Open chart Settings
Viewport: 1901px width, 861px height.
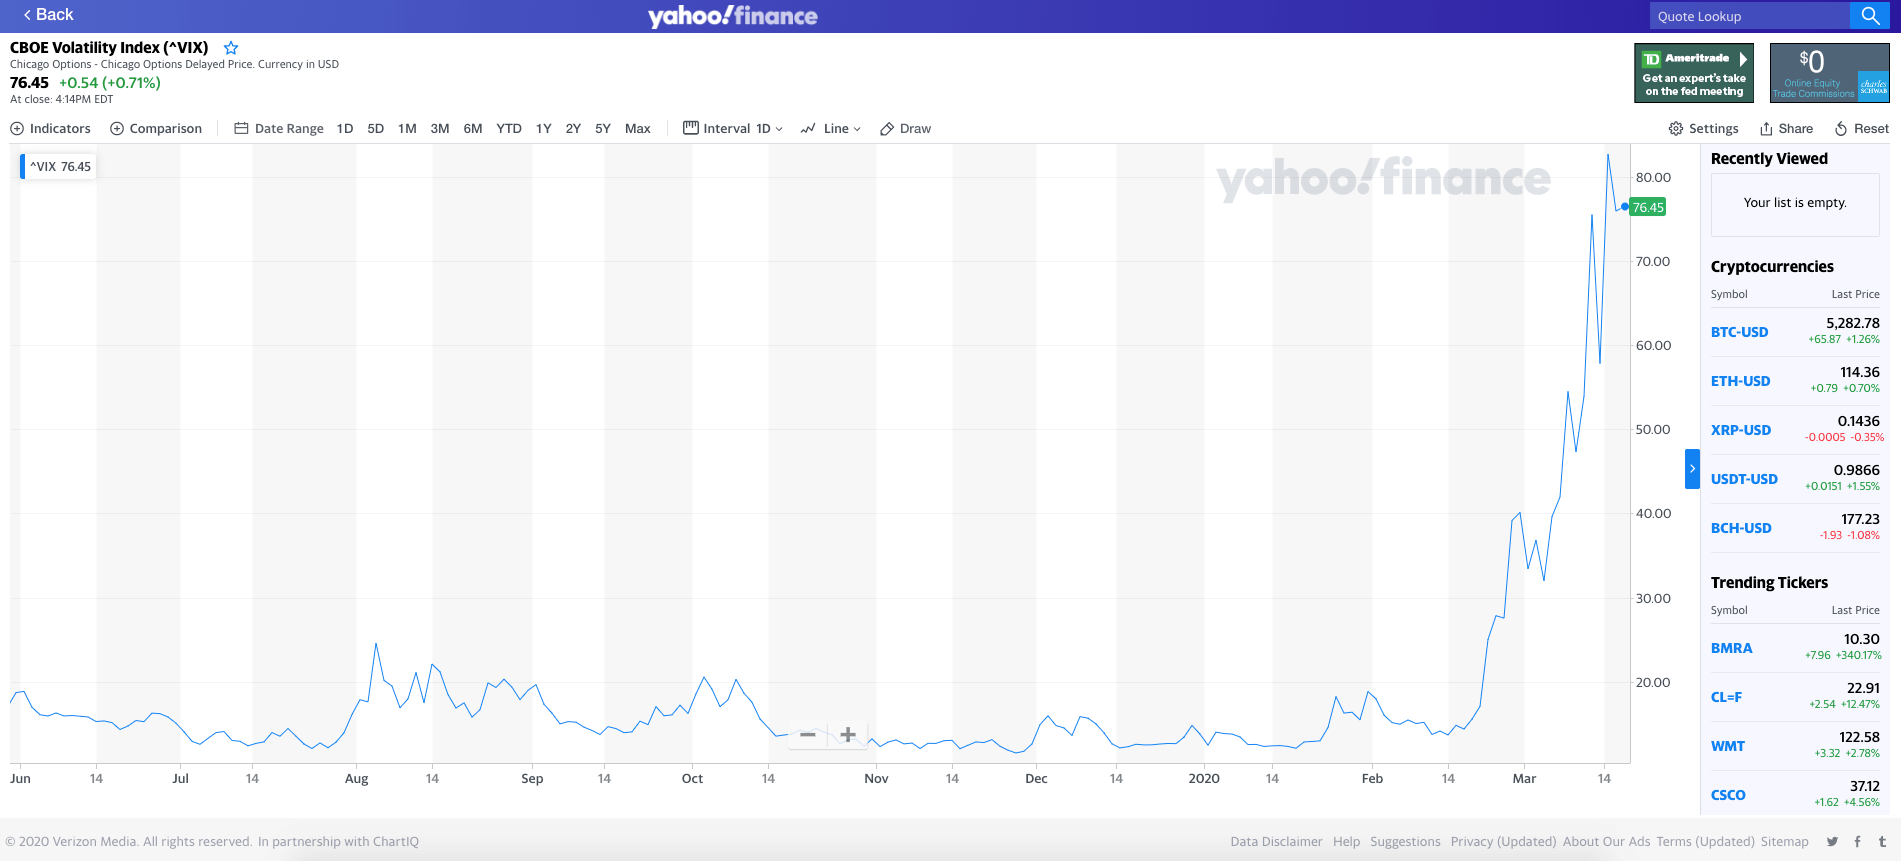coord(1703,128)
